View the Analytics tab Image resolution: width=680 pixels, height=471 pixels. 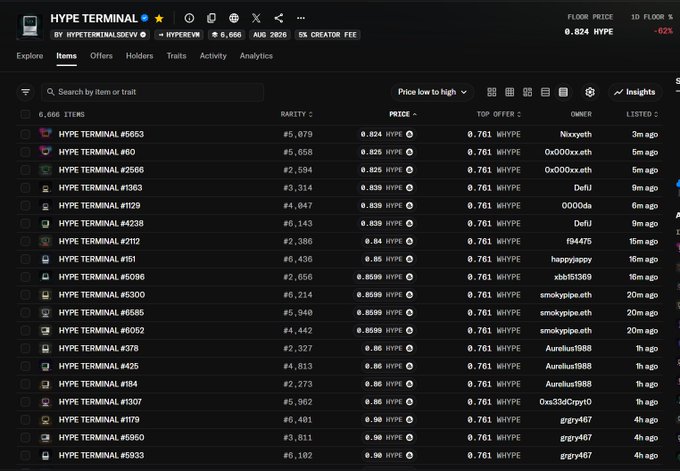pyautogui.click(x=256, y=56)
